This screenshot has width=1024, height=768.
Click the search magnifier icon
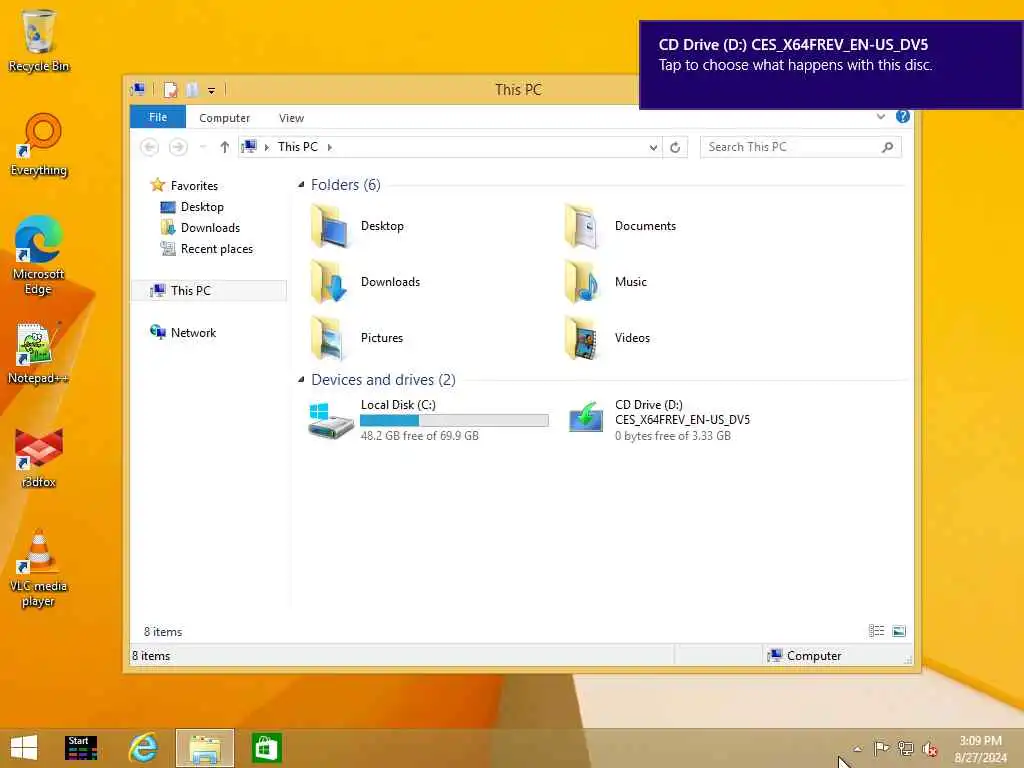click(x=888, y=147)
